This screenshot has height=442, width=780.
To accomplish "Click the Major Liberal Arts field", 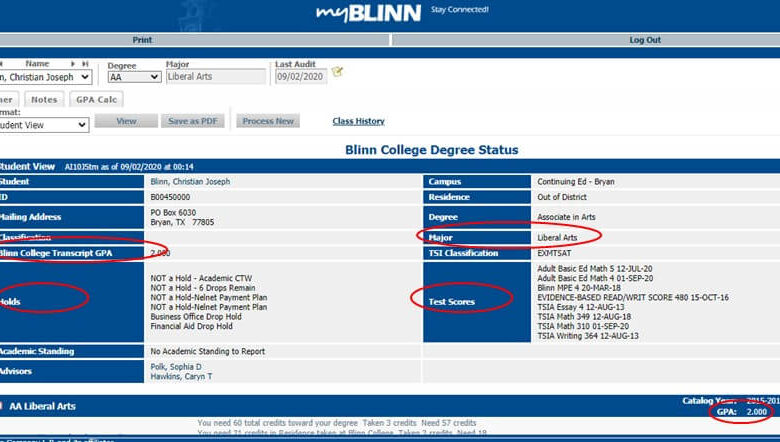I will click(x=216, y=77).
